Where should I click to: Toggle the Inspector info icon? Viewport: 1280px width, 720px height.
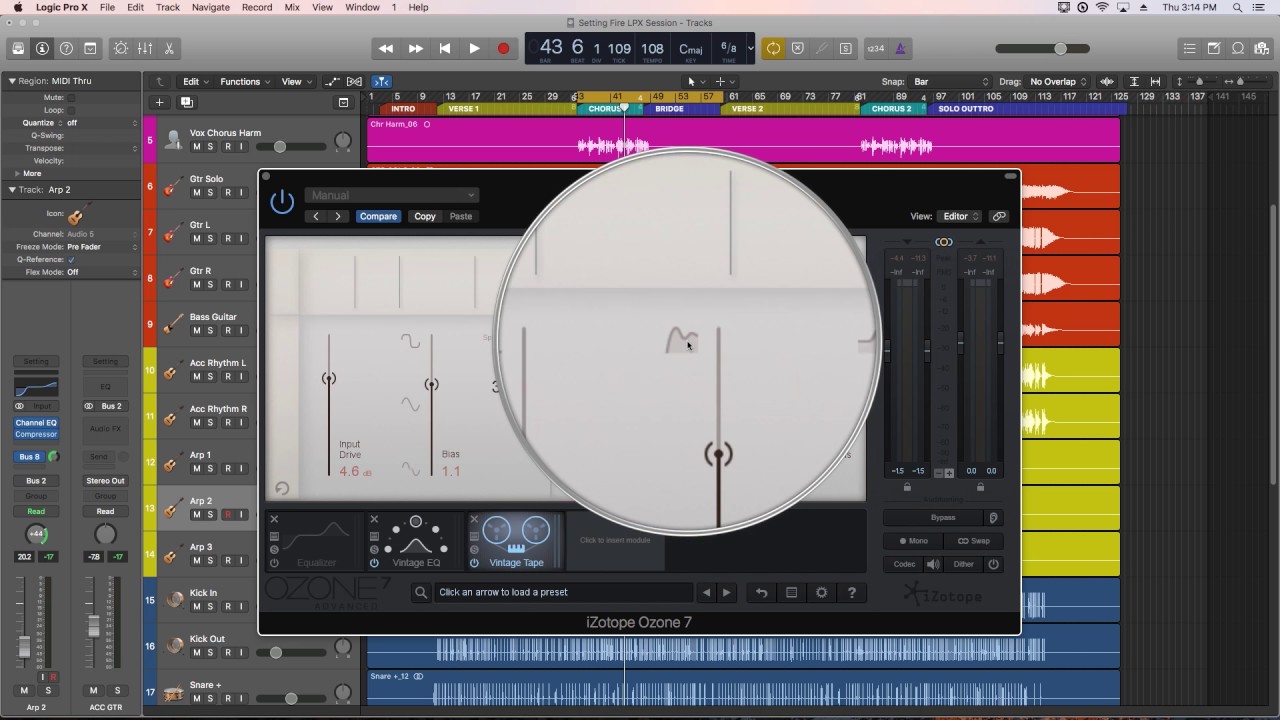pos(42,48)
